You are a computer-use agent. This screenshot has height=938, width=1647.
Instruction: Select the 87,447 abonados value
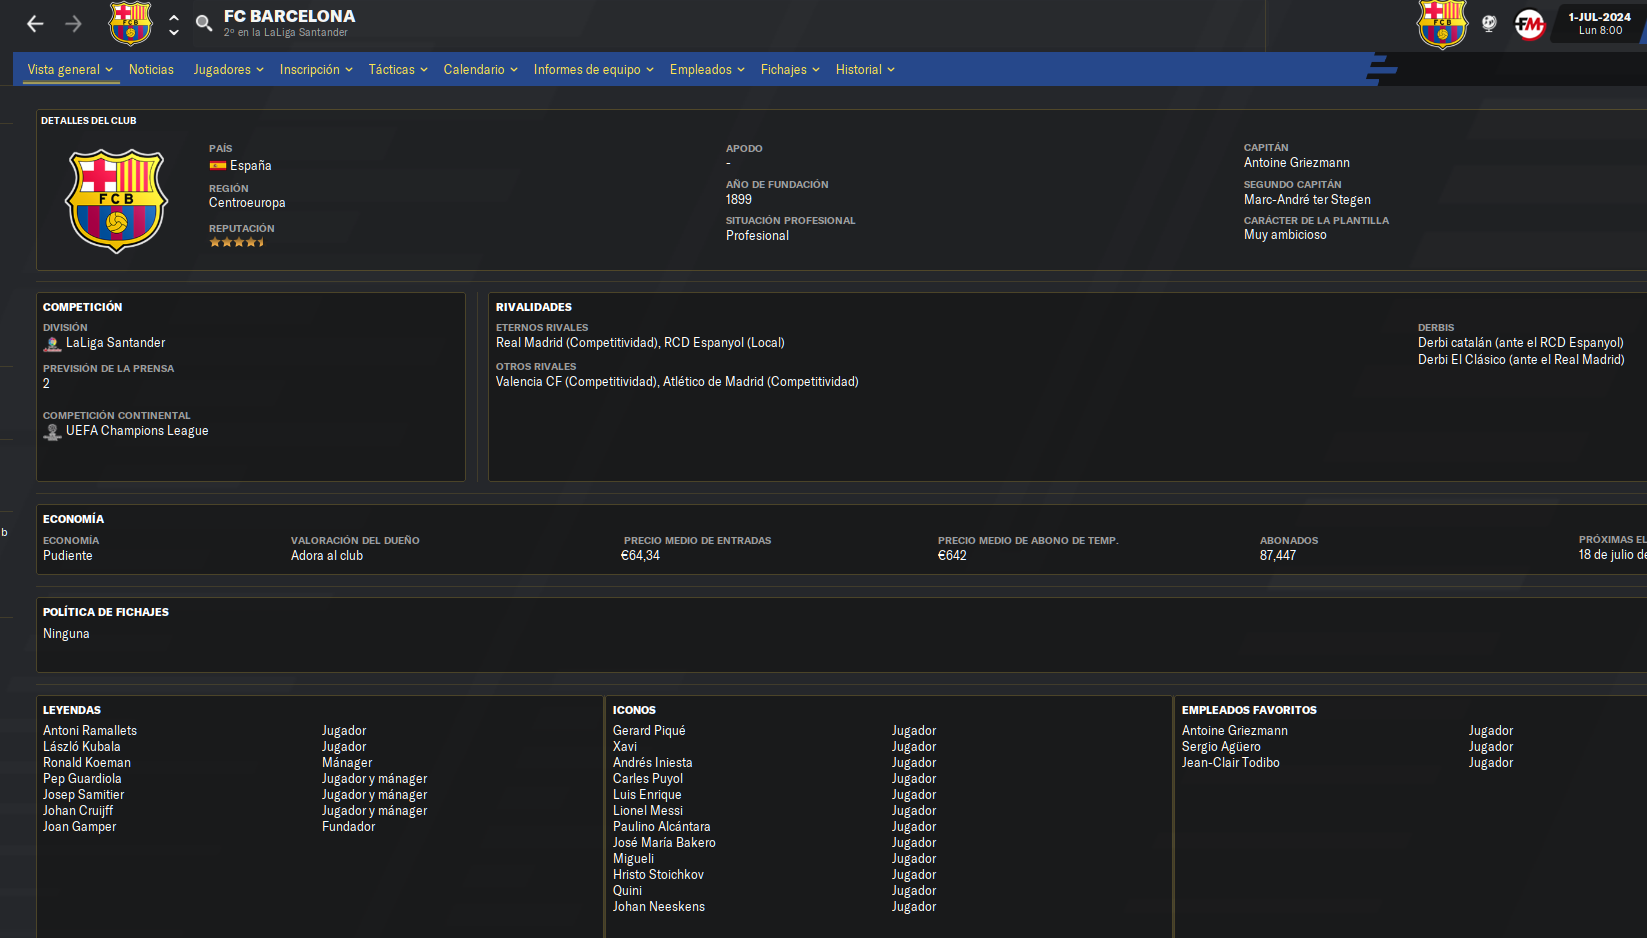click(x=1278, y=556)
